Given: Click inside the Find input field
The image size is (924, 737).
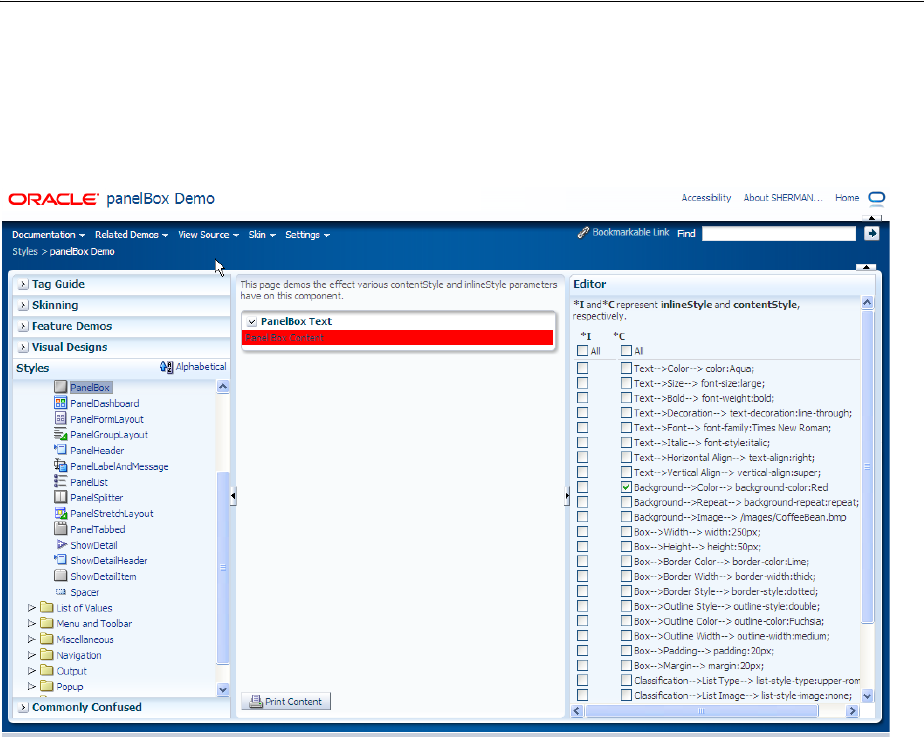Looking at the screenshot, I should click(x=778, y=233).
